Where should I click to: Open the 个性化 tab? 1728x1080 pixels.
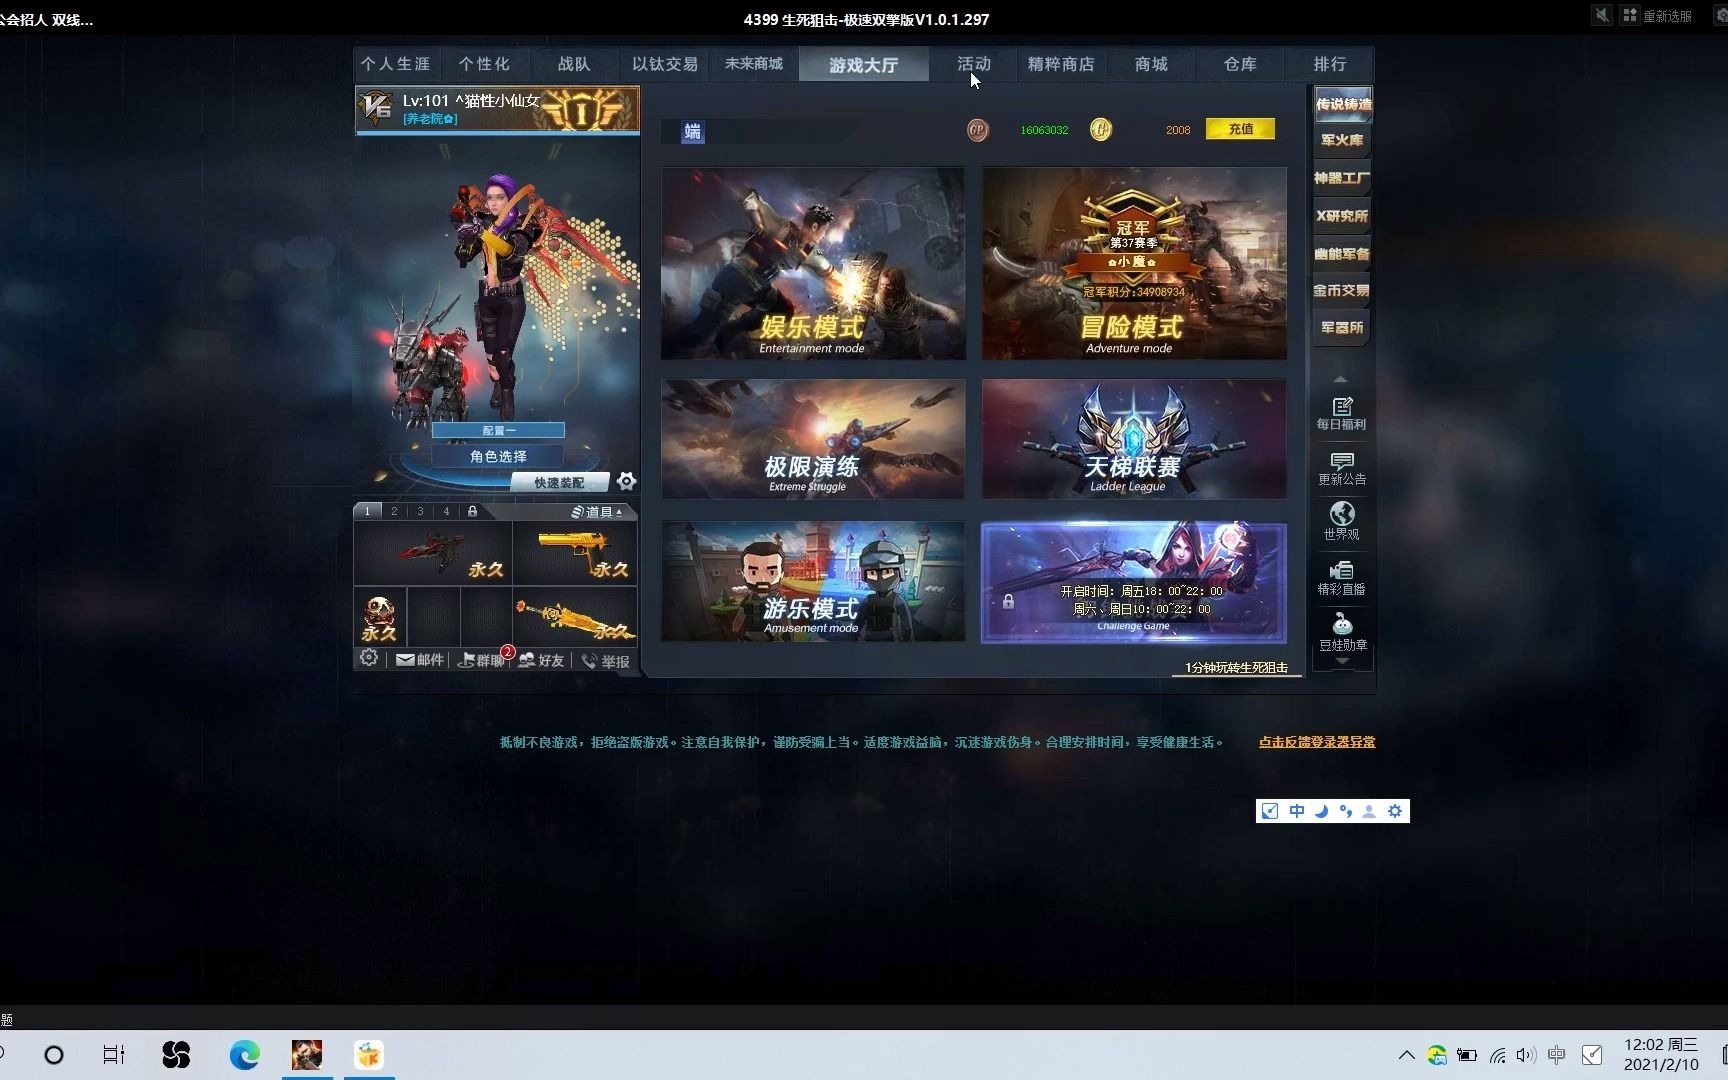tap(484, 64)
